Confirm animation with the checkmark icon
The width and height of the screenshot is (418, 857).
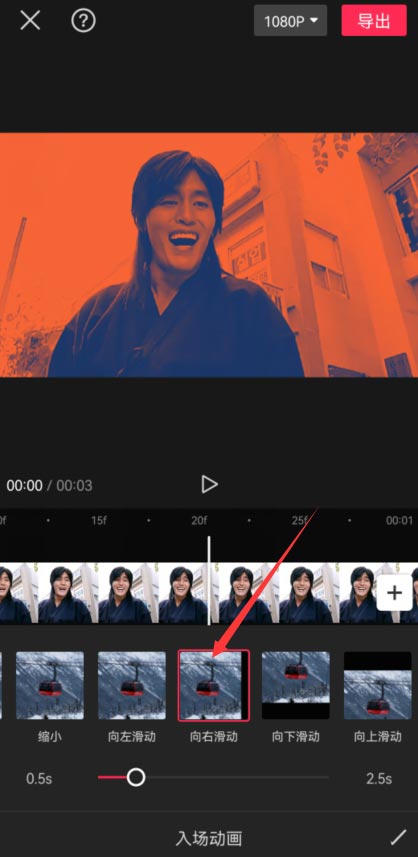pos(398,837)
